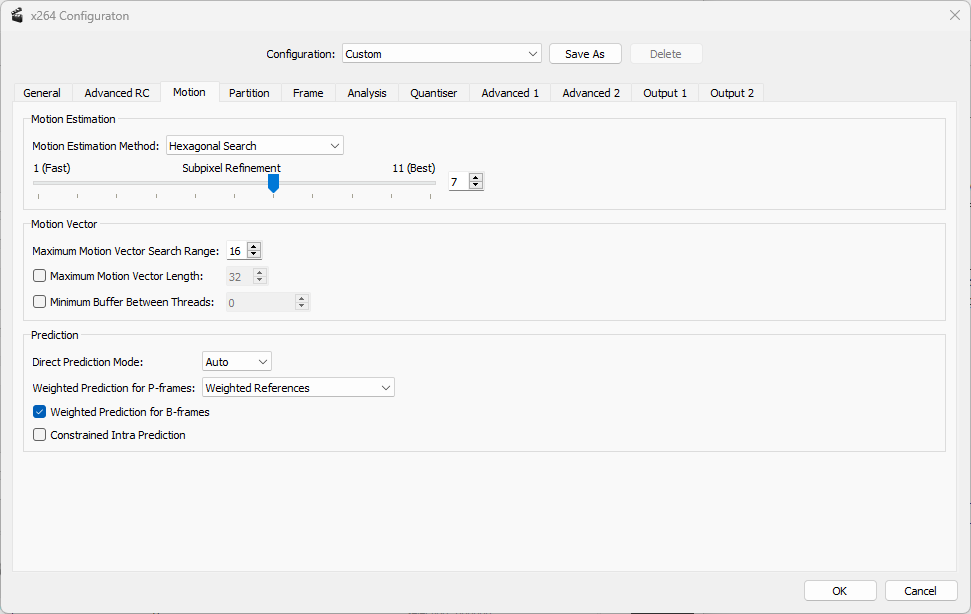The width and height of the screenshot is (971, 614).
Task: Close the x264 Configuration dialog
Action: [954, 15]
